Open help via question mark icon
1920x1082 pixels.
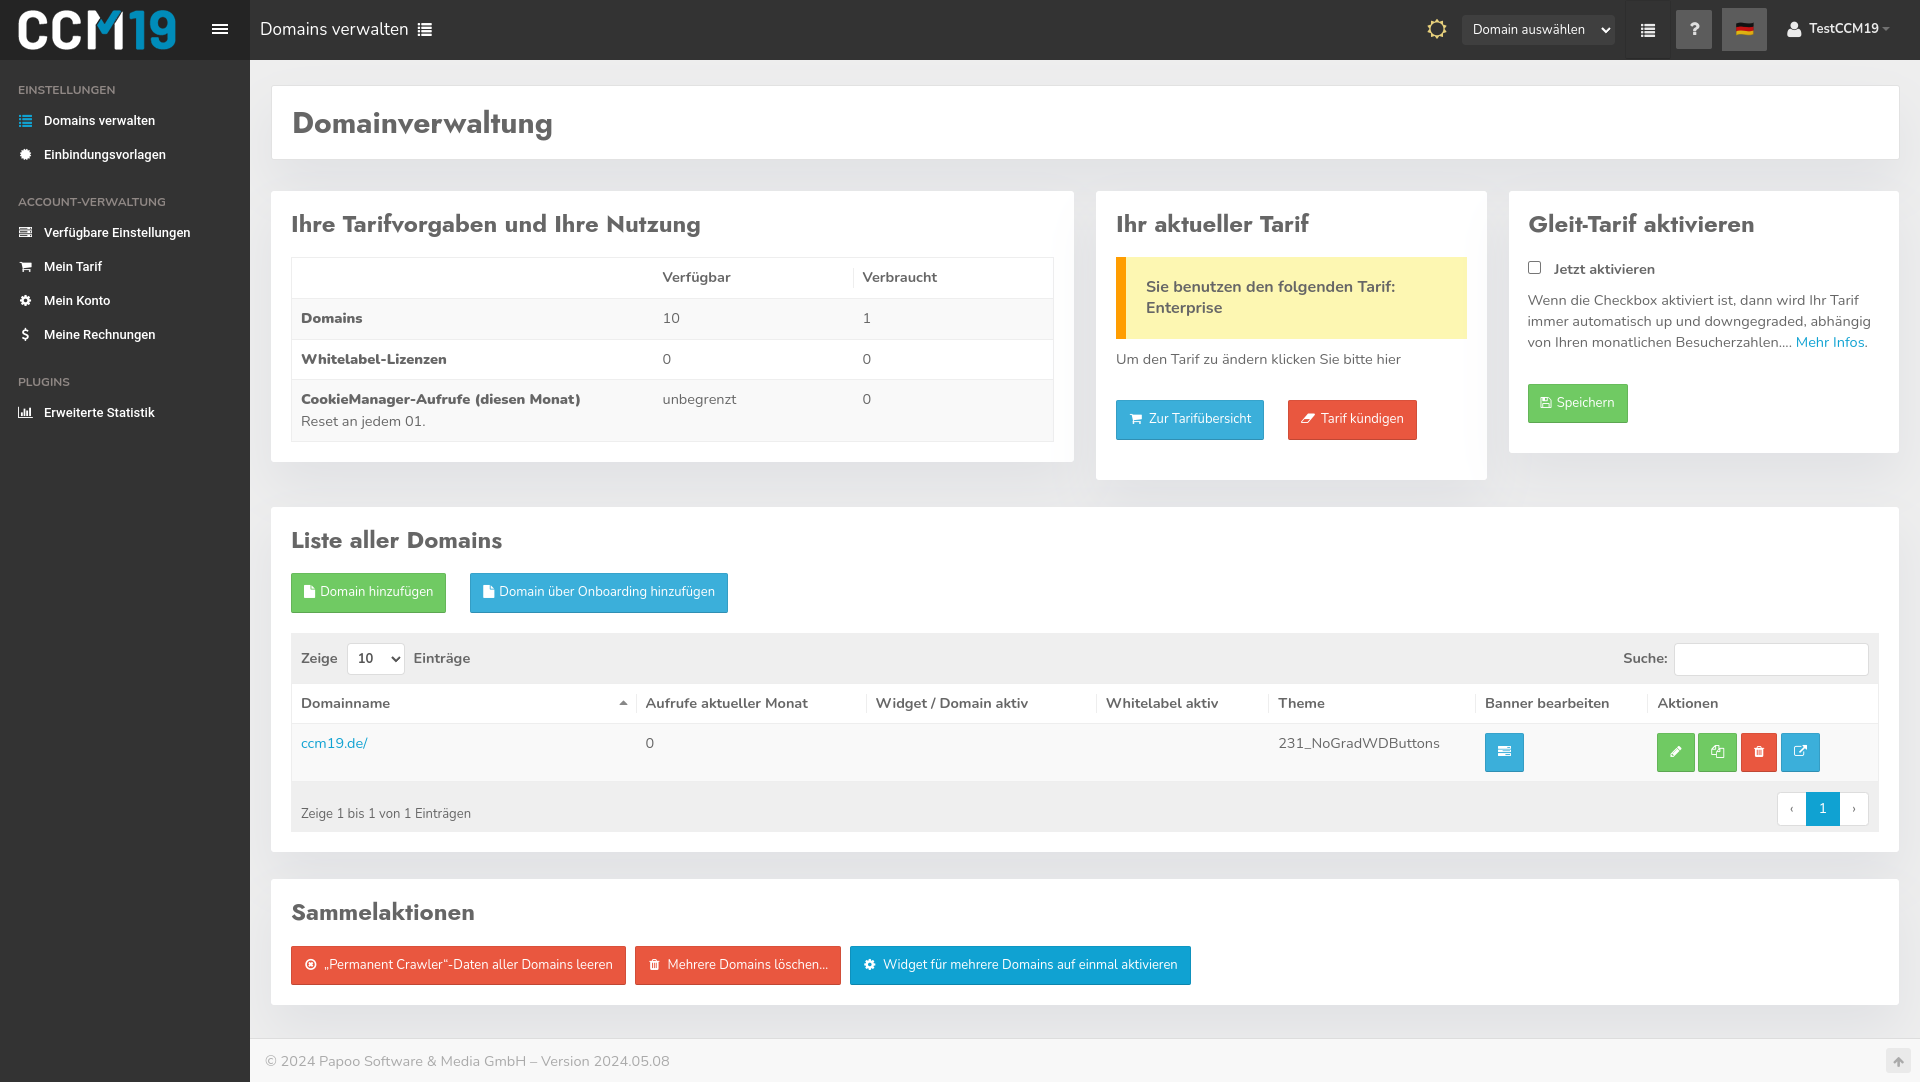pos(1694,29)
